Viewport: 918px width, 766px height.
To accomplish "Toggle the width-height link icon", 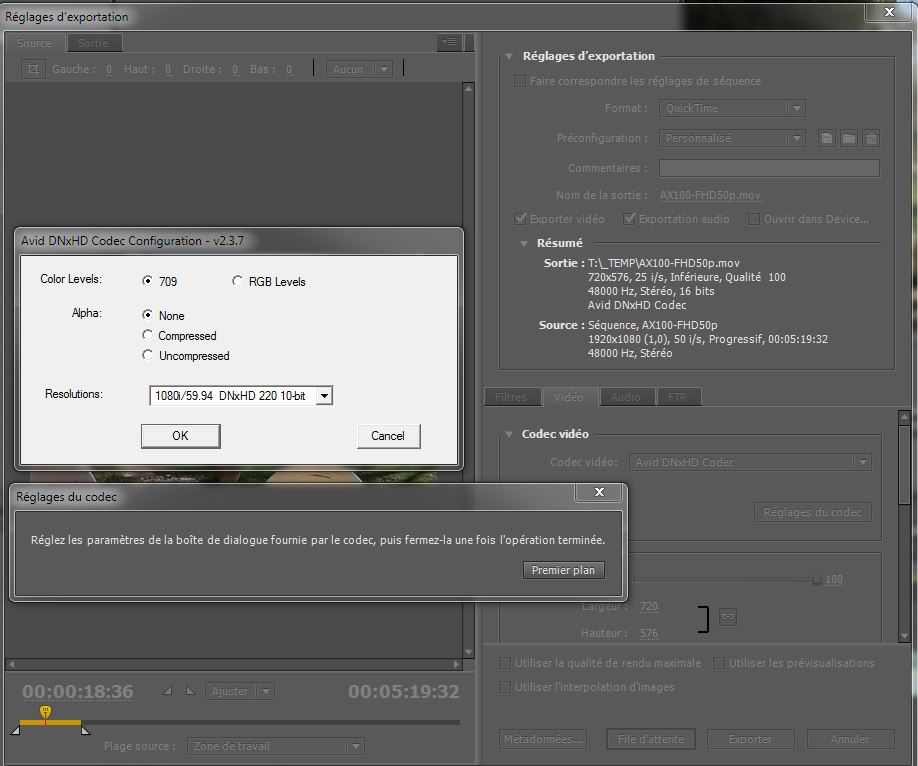I will pos(728,617).
